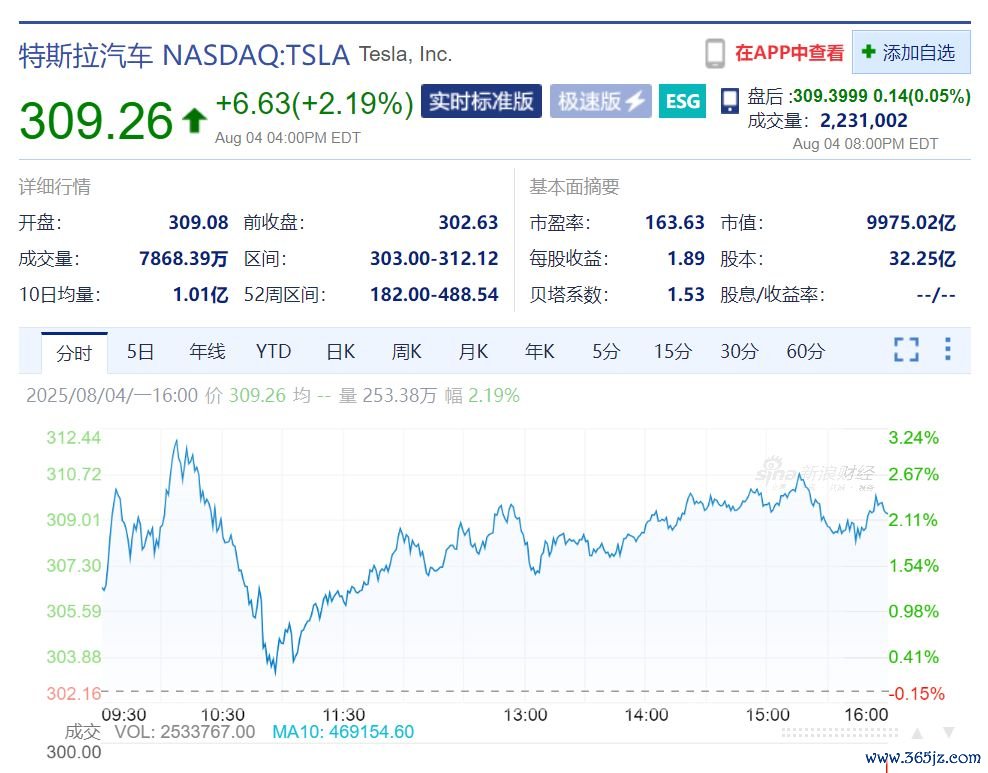988x773 pixels.
Task: Click the down triangle below the chart
Action: coord(948,732)
